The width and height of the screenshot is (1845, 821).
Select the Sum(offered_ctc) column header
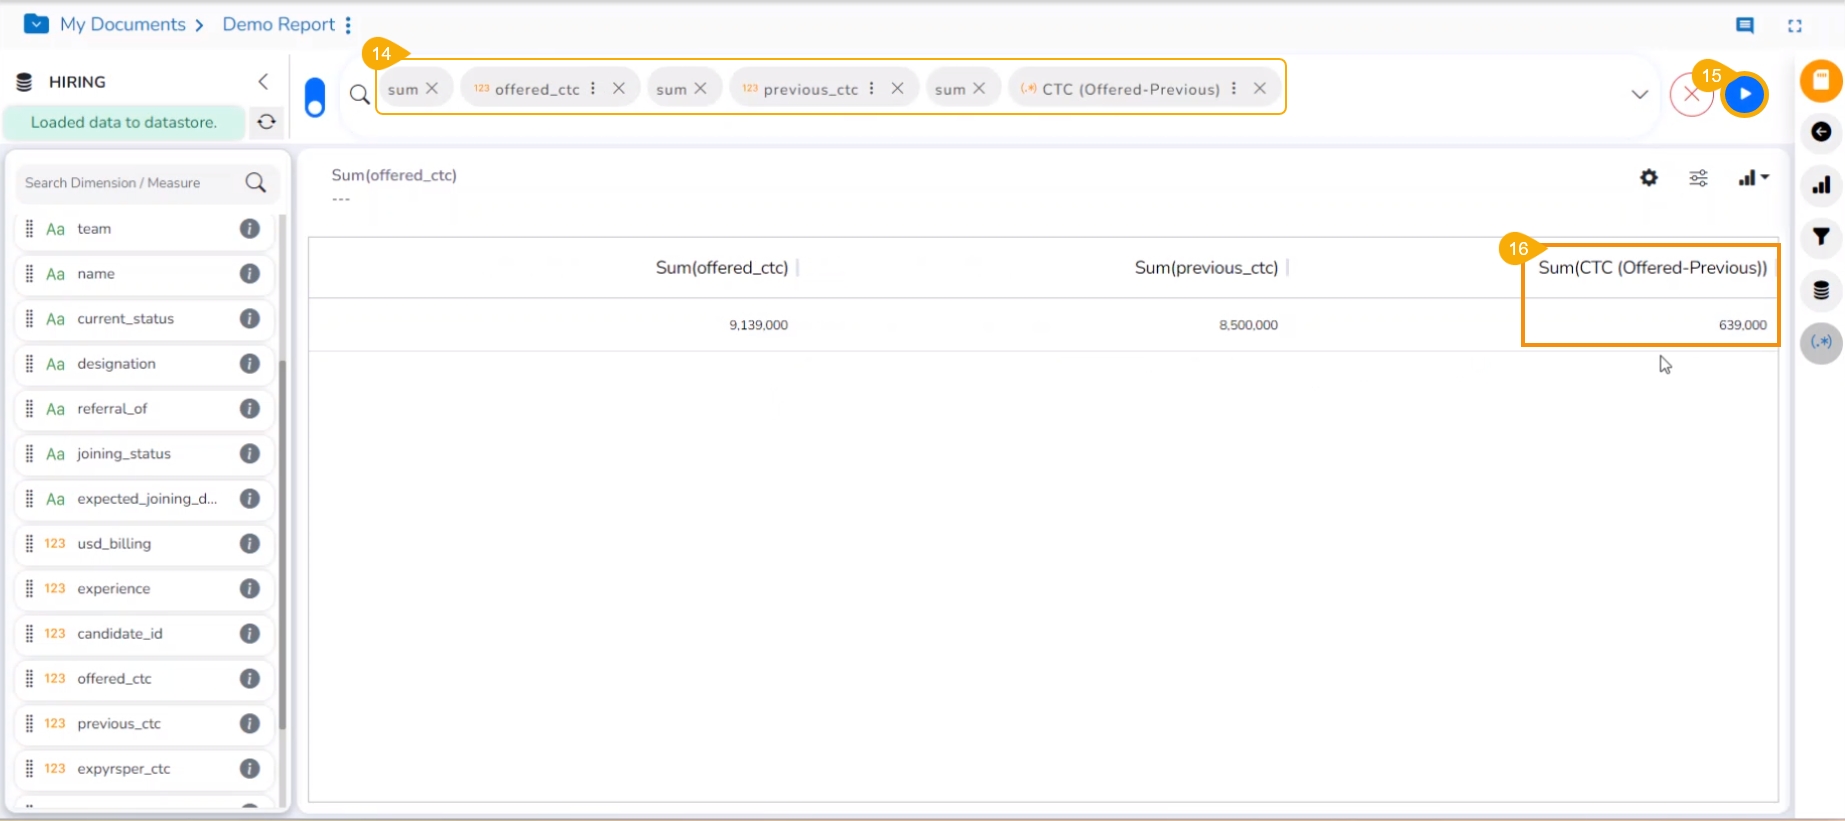point(722,268)
